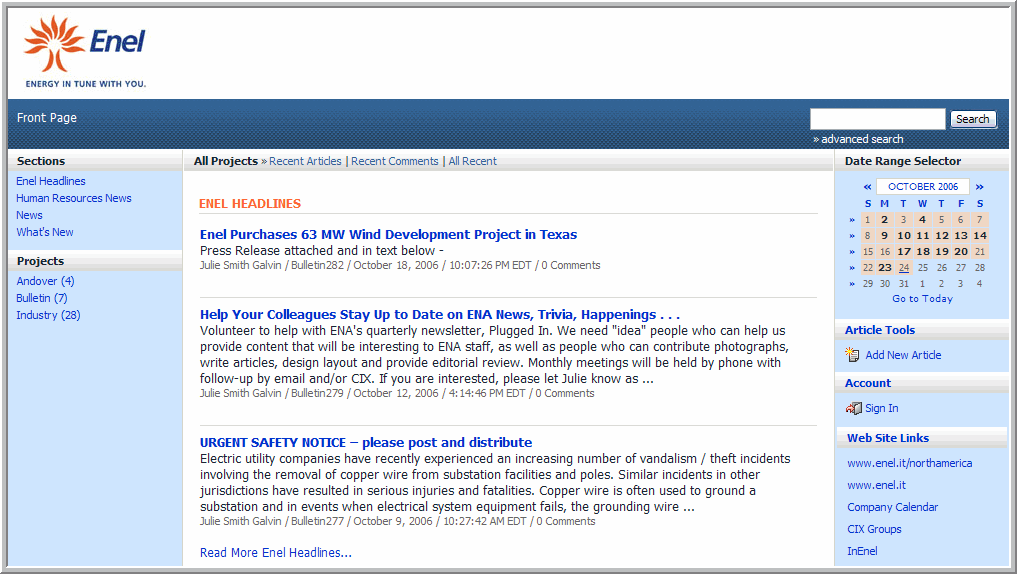Open InEnel link
This screenshot has height=574, width=1017.
point(862,551)
